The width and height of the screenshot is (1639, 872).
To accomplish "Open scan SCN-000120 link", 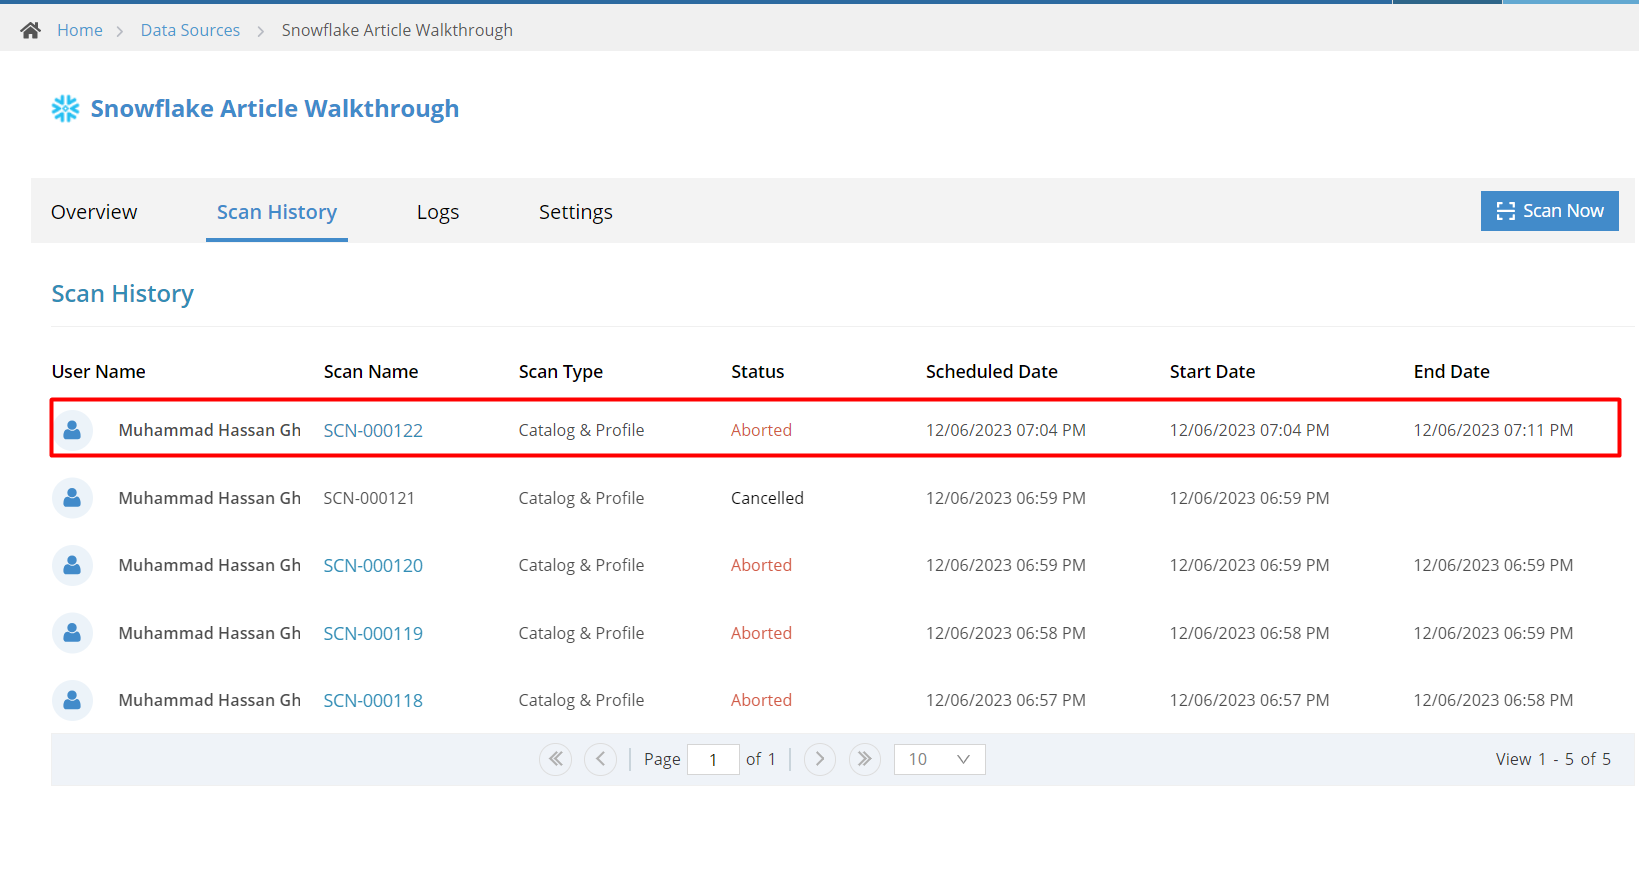I will click(373, 565).
